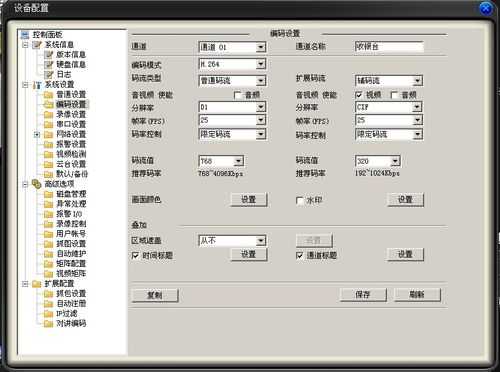Expand the 网络设置 tree node

(37, 135)
